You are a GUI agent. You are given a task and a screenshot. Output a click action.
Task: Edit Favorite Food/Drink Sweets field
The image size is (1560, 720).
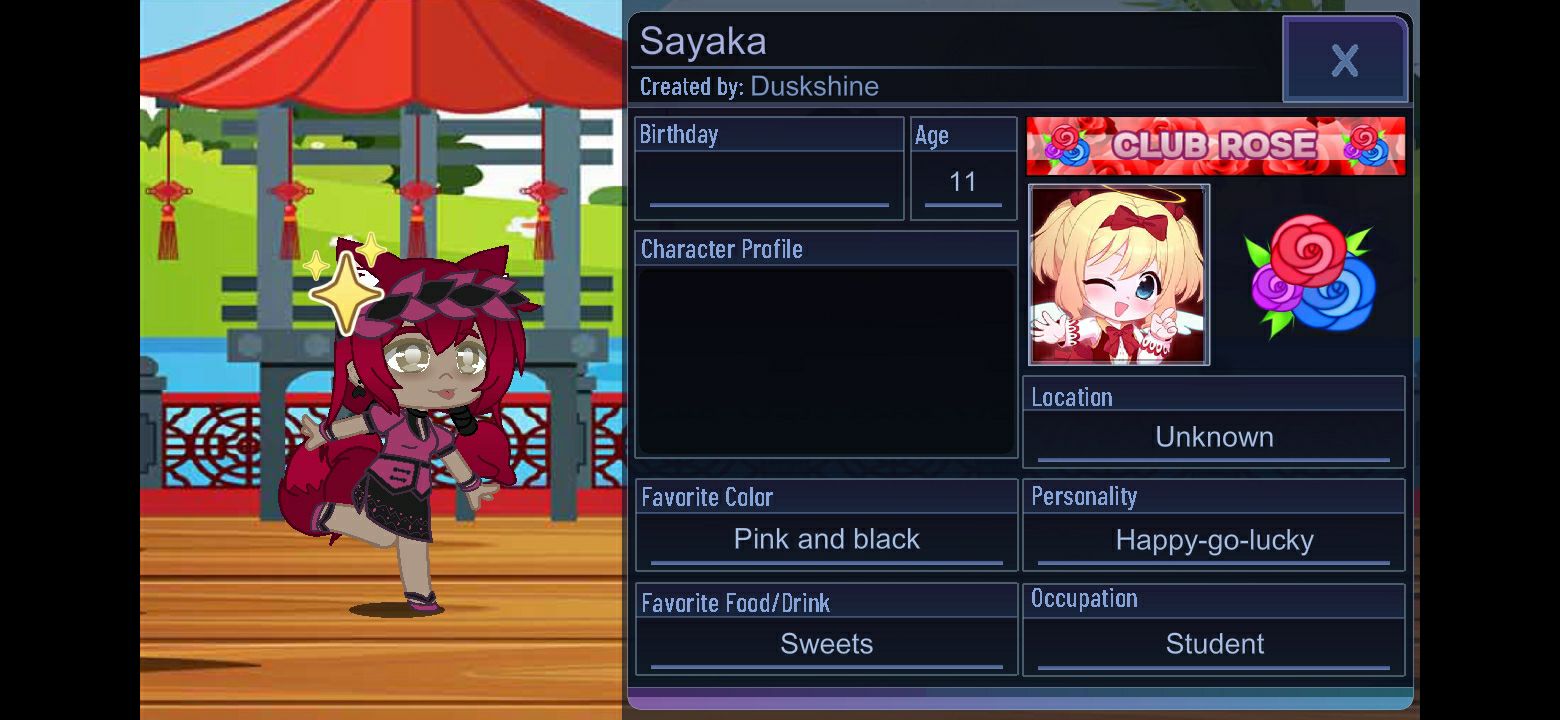click(x=826, y=644)
